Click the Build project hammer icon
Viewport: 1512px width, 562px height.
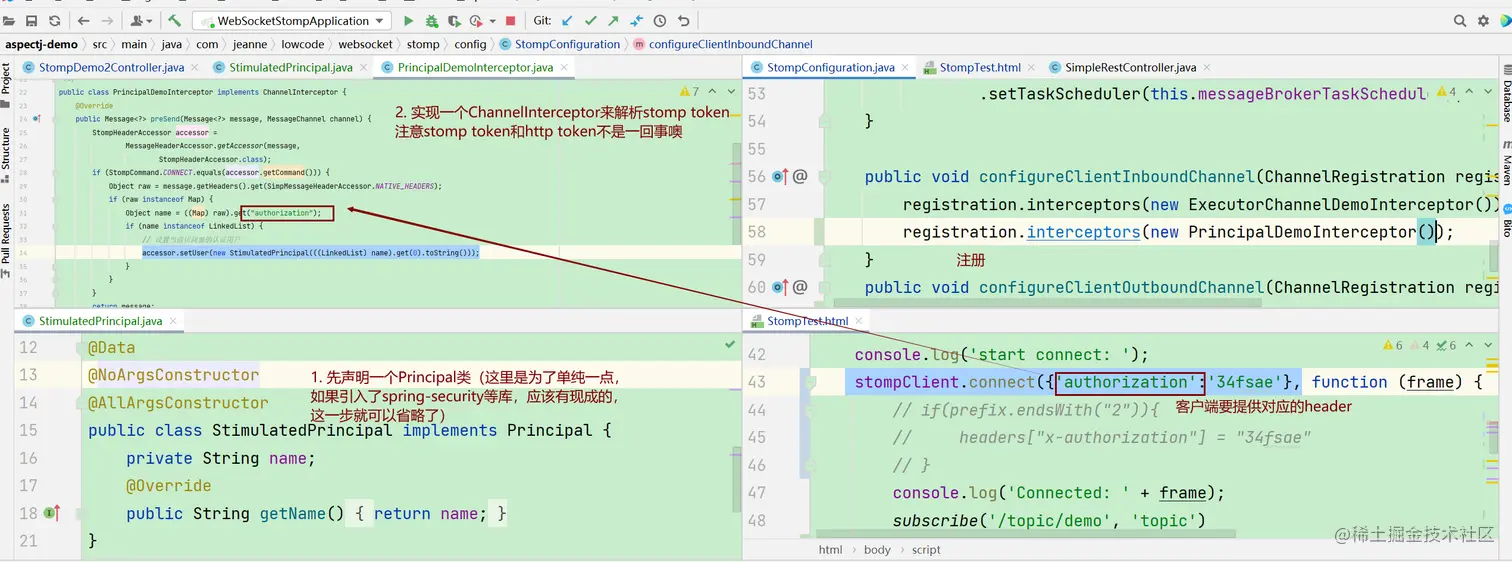pyautogui.click(x=175, y=21)
